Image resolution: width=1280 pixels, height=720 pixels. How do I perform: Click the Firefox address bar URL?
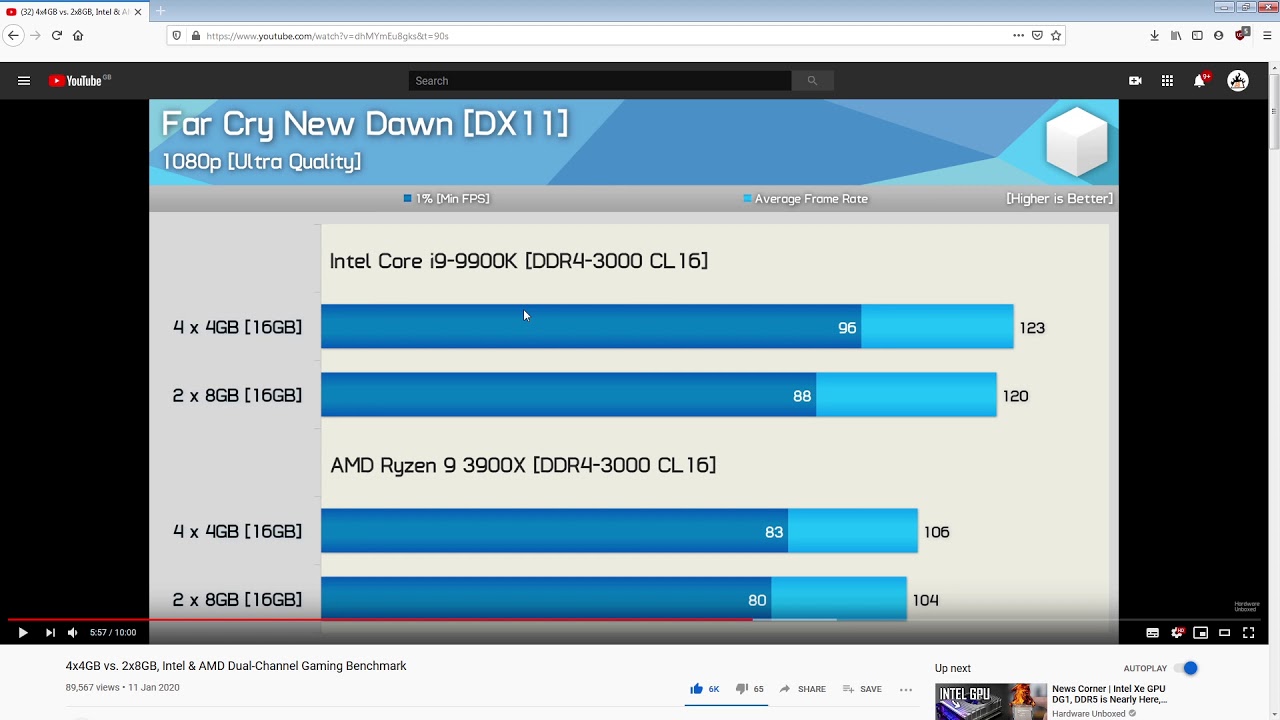327,35
